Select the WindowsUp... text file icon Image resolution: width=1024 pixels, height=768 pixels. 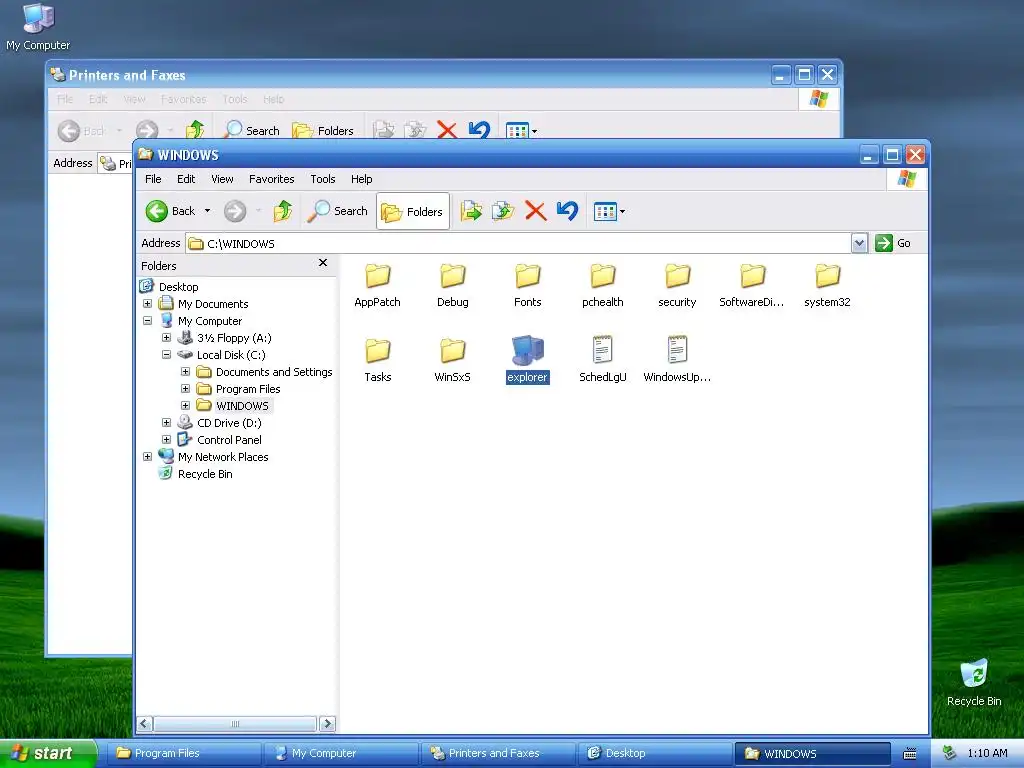677,349
